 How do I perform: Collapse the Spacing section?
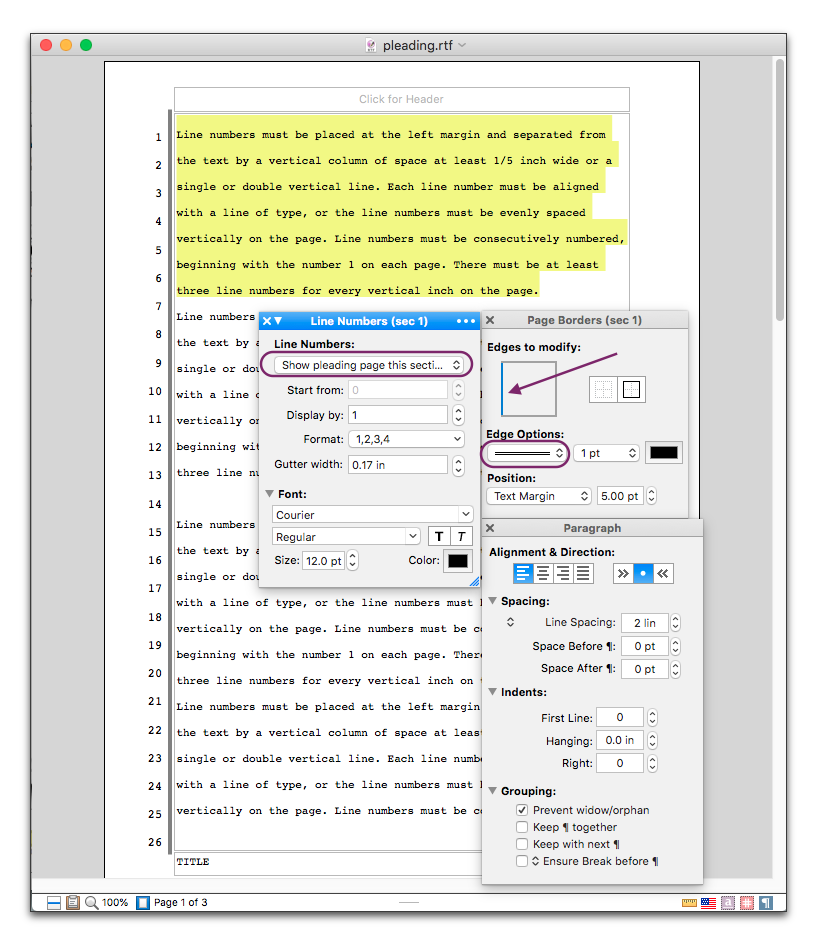(x=493, y=601)
